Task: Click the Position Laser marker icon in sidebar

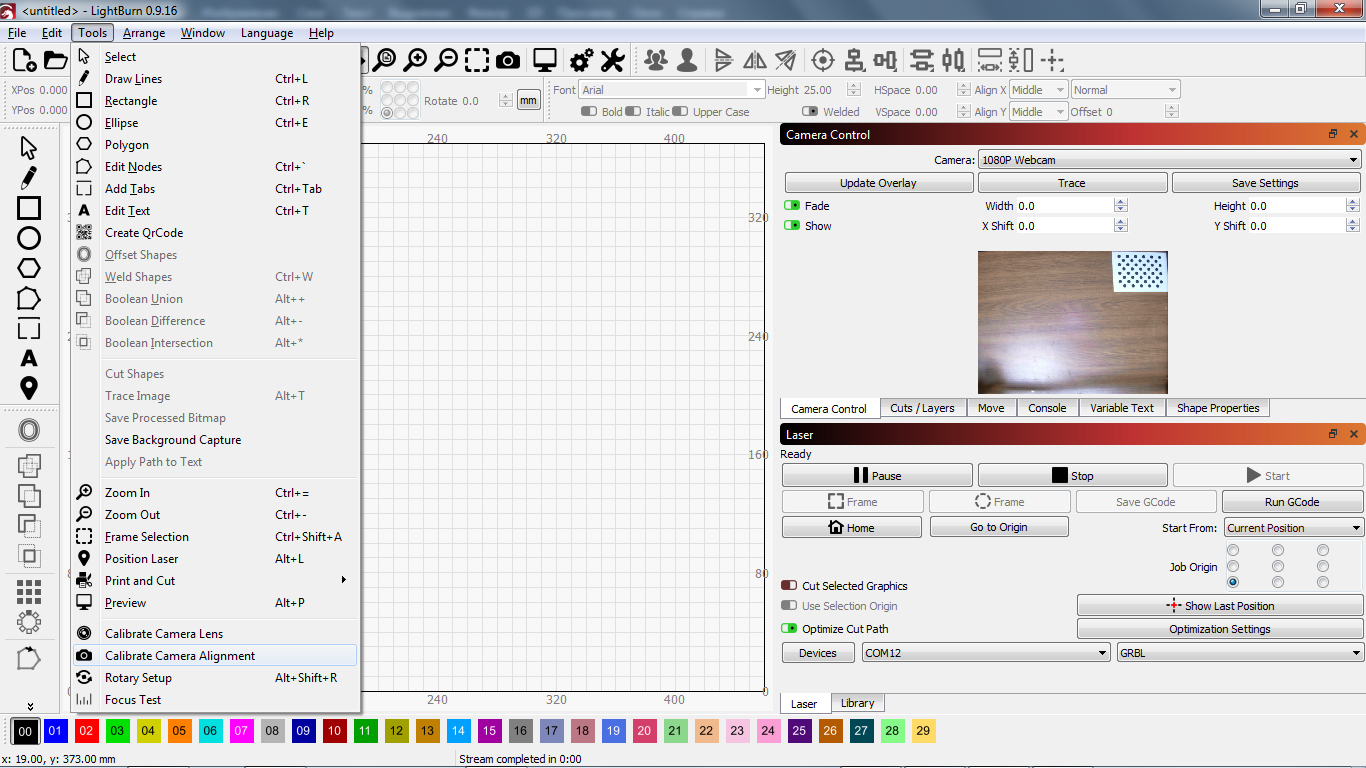Action: (29, 388)
